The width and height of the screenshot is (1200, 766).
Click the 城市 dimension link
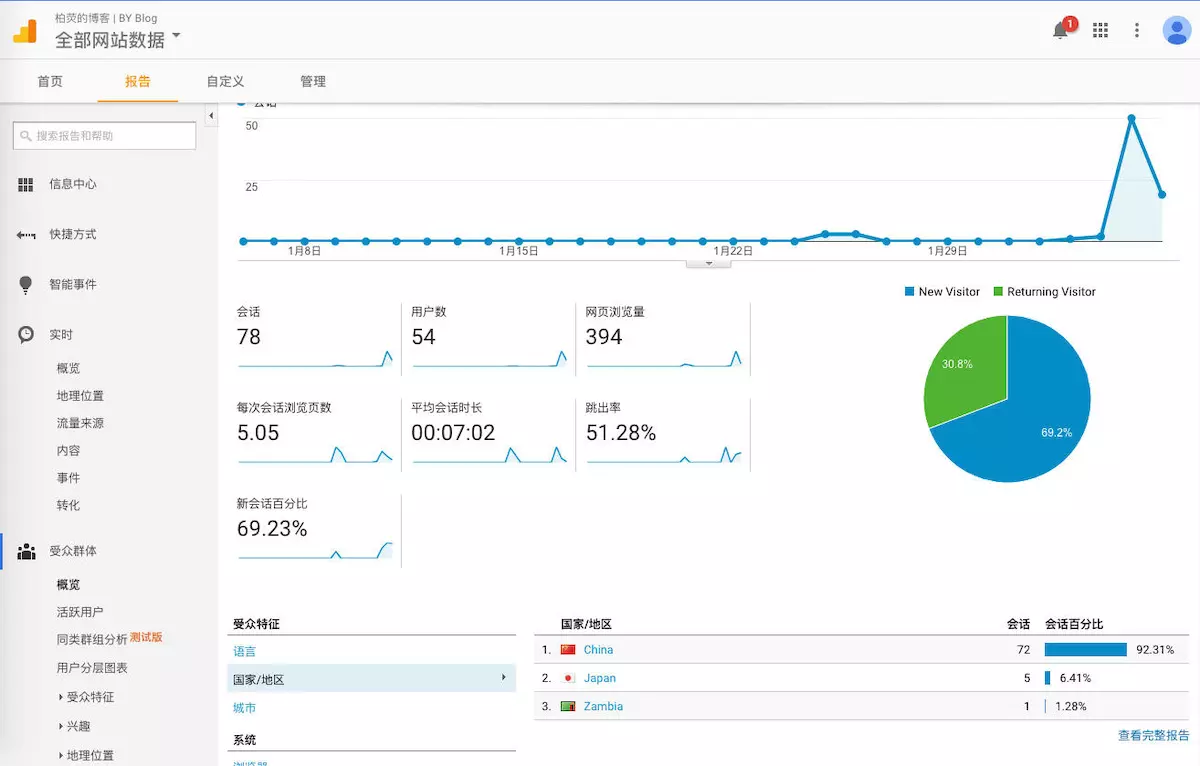[244, 708]
